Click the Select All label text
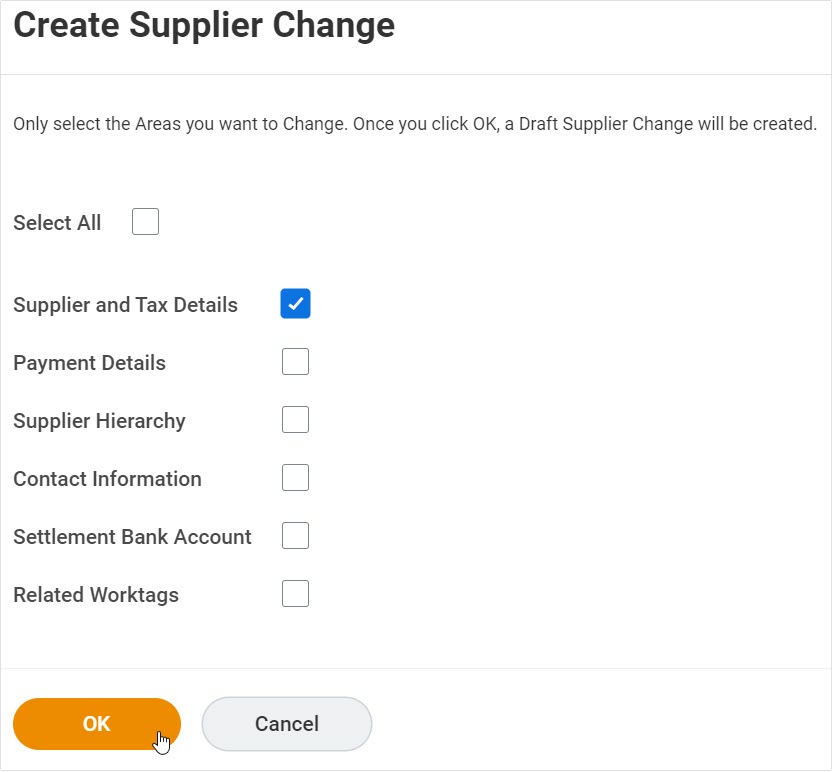 (57, 222)
